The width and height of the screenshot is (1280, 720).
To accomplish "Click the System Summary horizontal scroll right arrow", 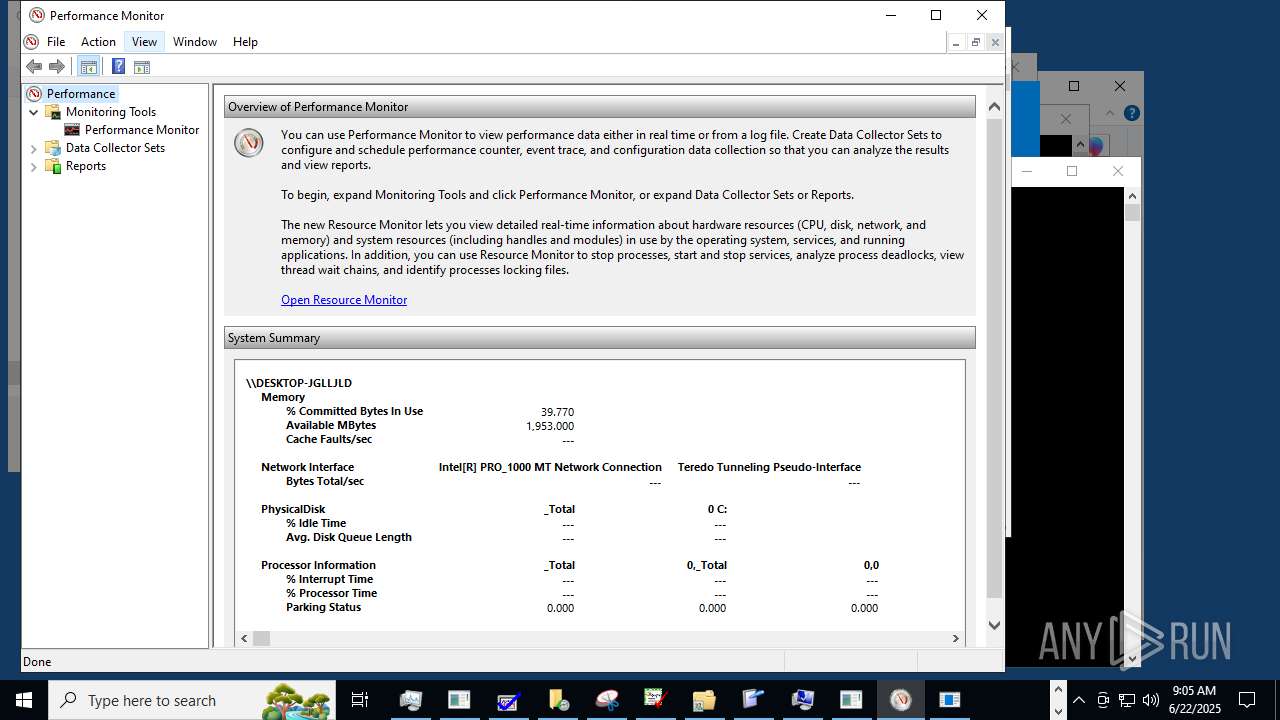I will point(955,638).
